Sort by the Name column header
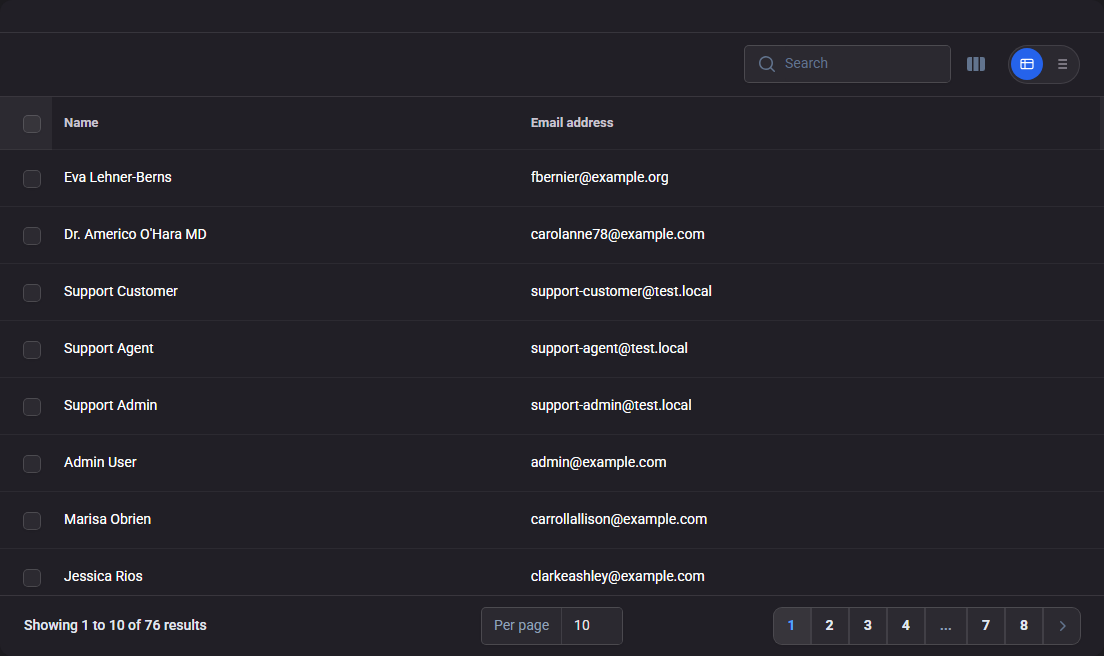Screen dimensions: 1104x656 tap(81, 122)
